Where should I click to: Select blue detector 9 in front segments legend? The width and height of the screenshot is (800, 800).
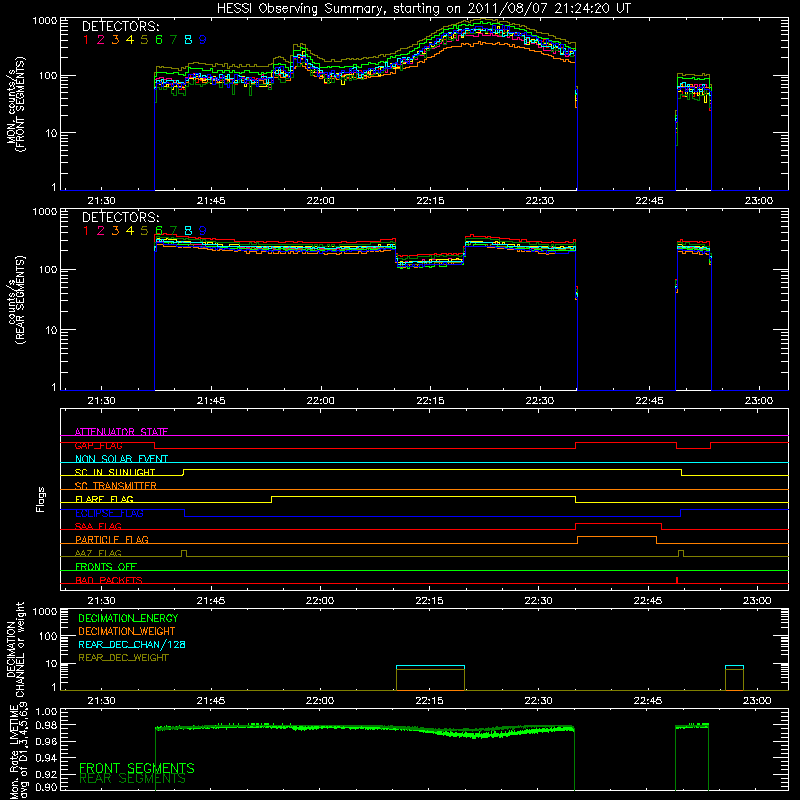(x=203, y=40)
